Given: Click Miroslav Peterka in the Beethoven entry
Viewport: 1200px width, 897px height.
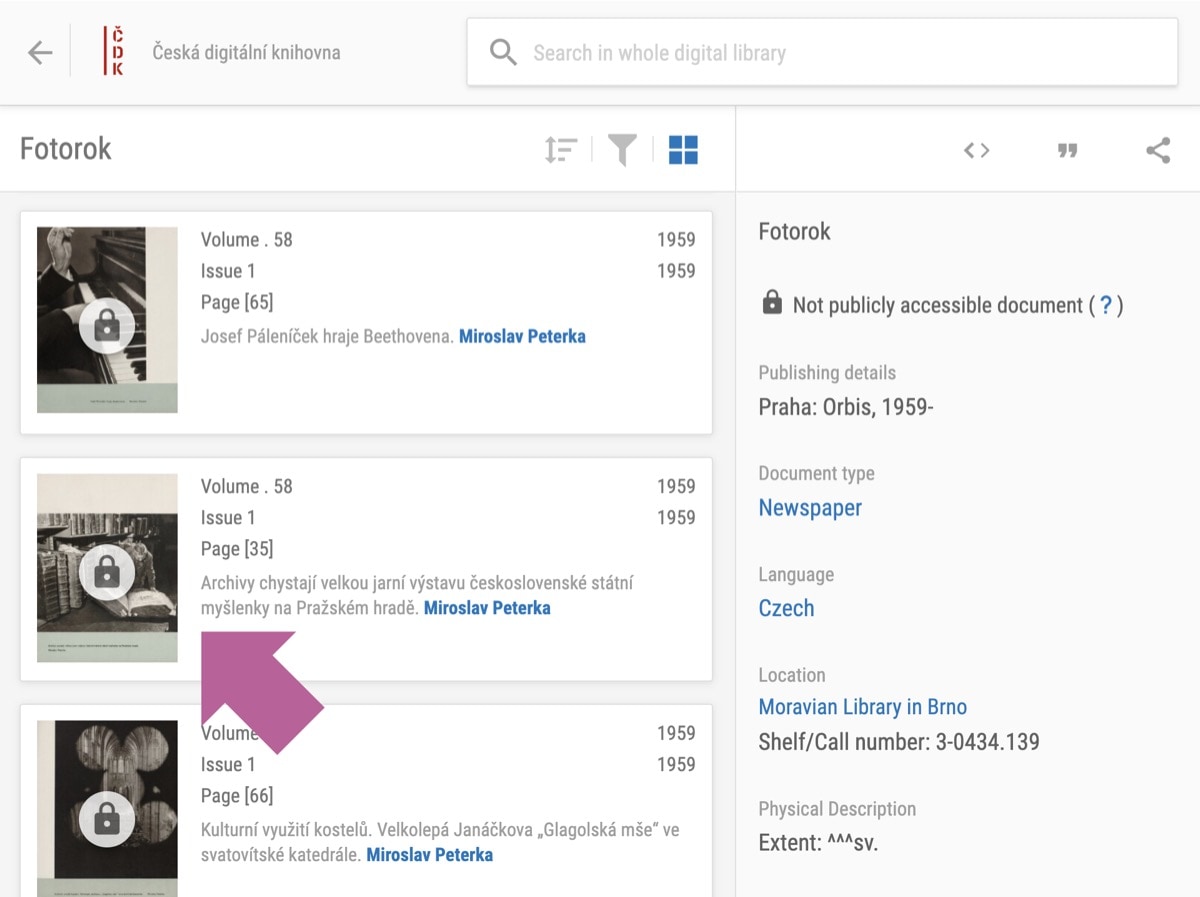Looking at the screenshot, I should 522,336.
